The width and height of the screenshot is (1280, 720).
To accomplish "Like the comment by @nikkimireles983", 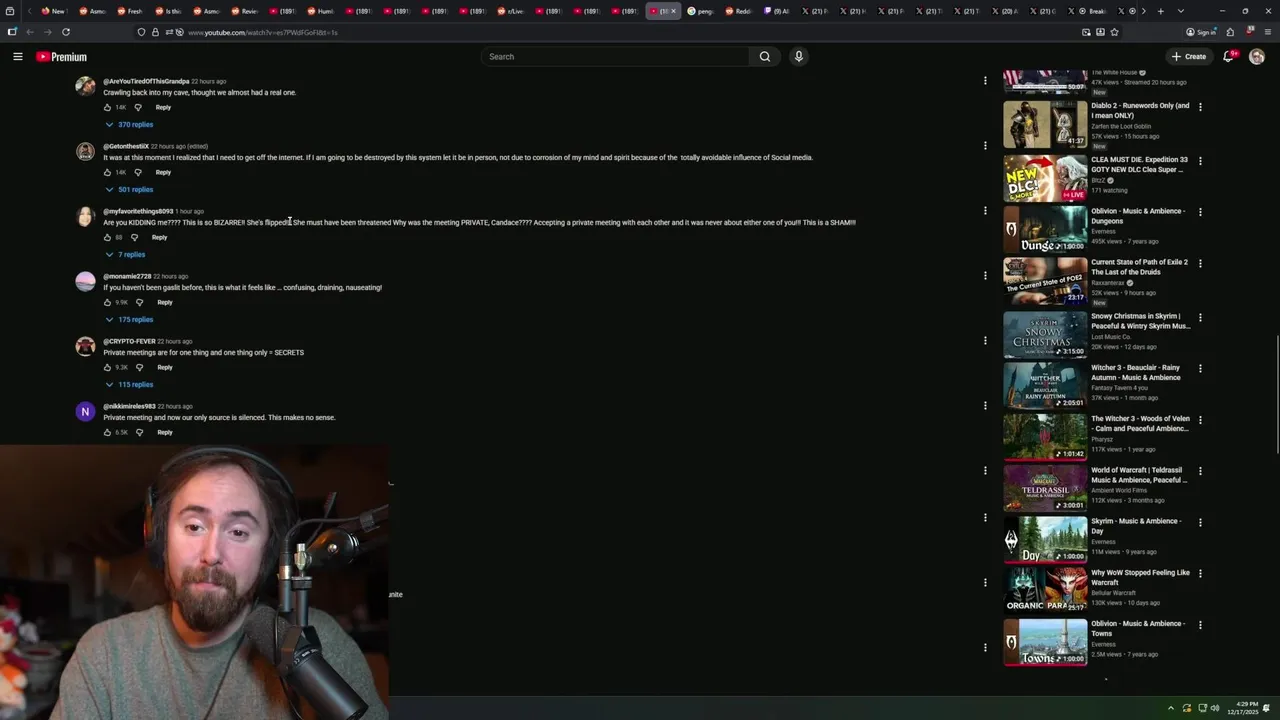I will [108, 432].
